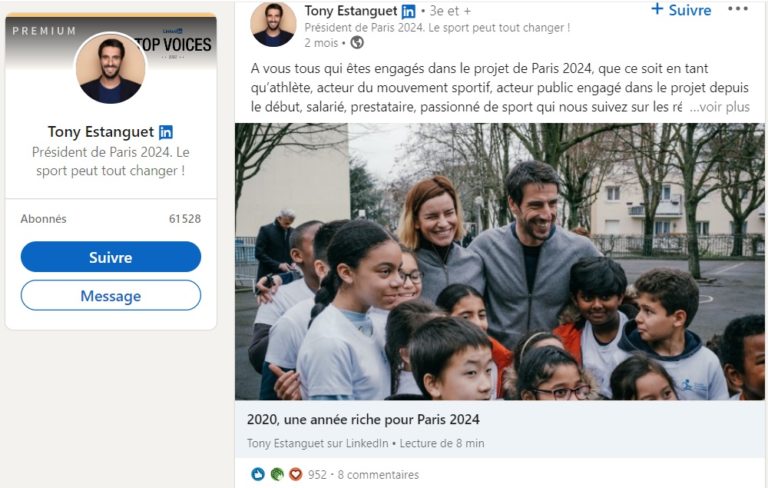View the 8 commentaires link
This screenshot has height=488, width=768.
pos(378,475)
